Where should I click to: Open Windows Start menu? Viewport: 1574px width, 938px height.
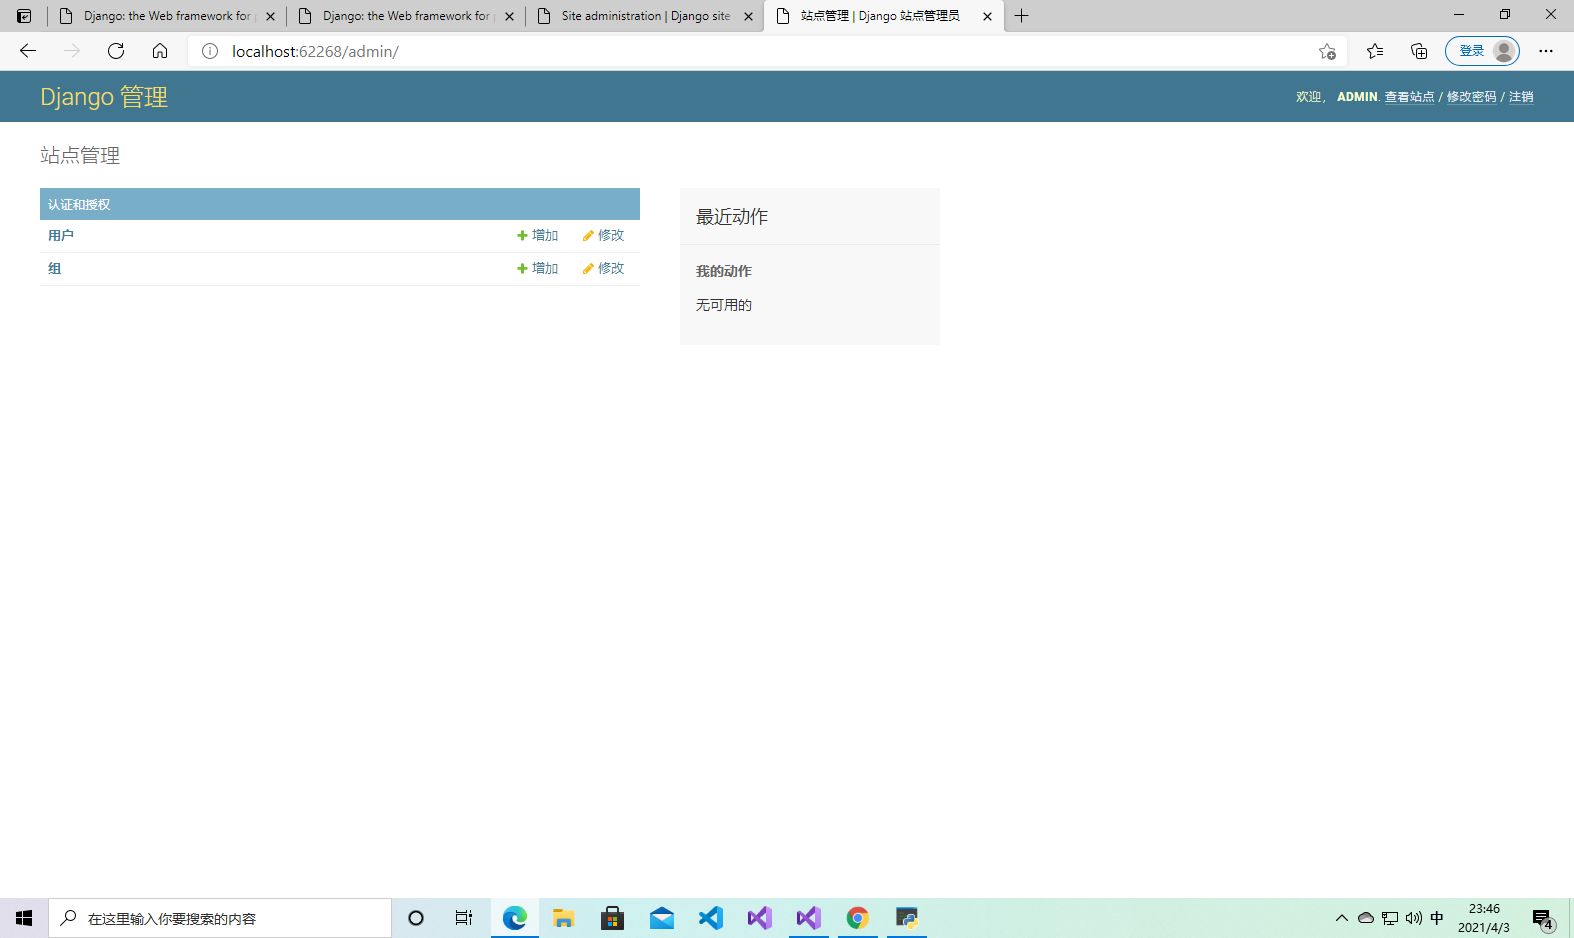[x=24, y=918]
